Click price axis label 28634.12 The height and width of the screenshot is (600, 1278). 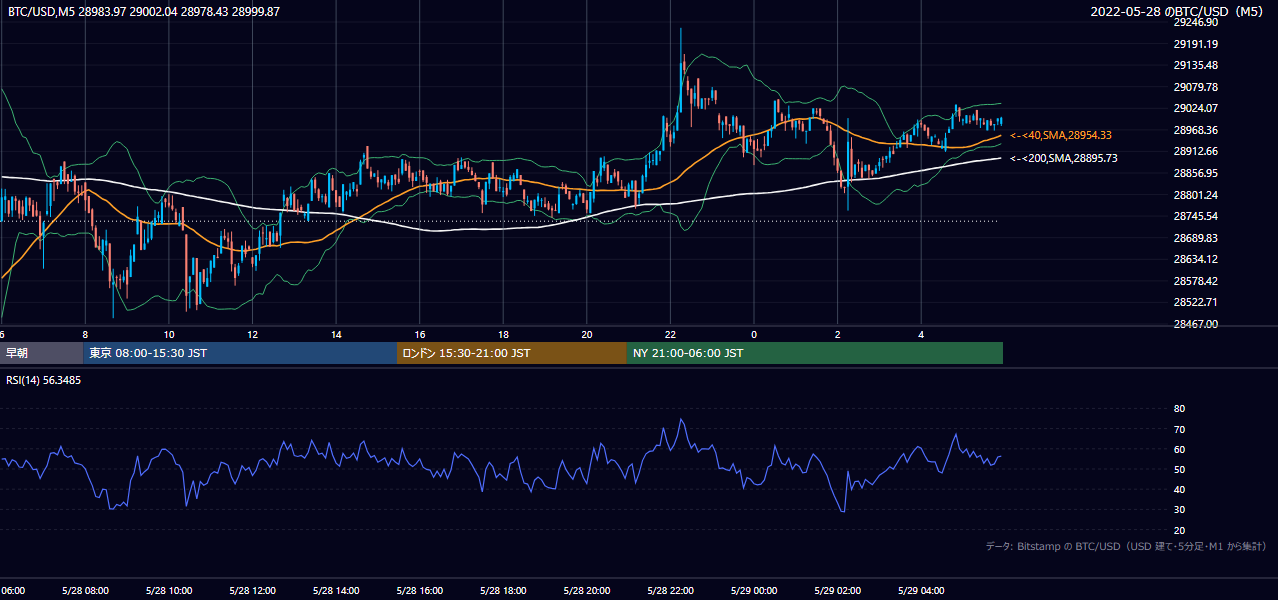click(x=1195, y=259)
